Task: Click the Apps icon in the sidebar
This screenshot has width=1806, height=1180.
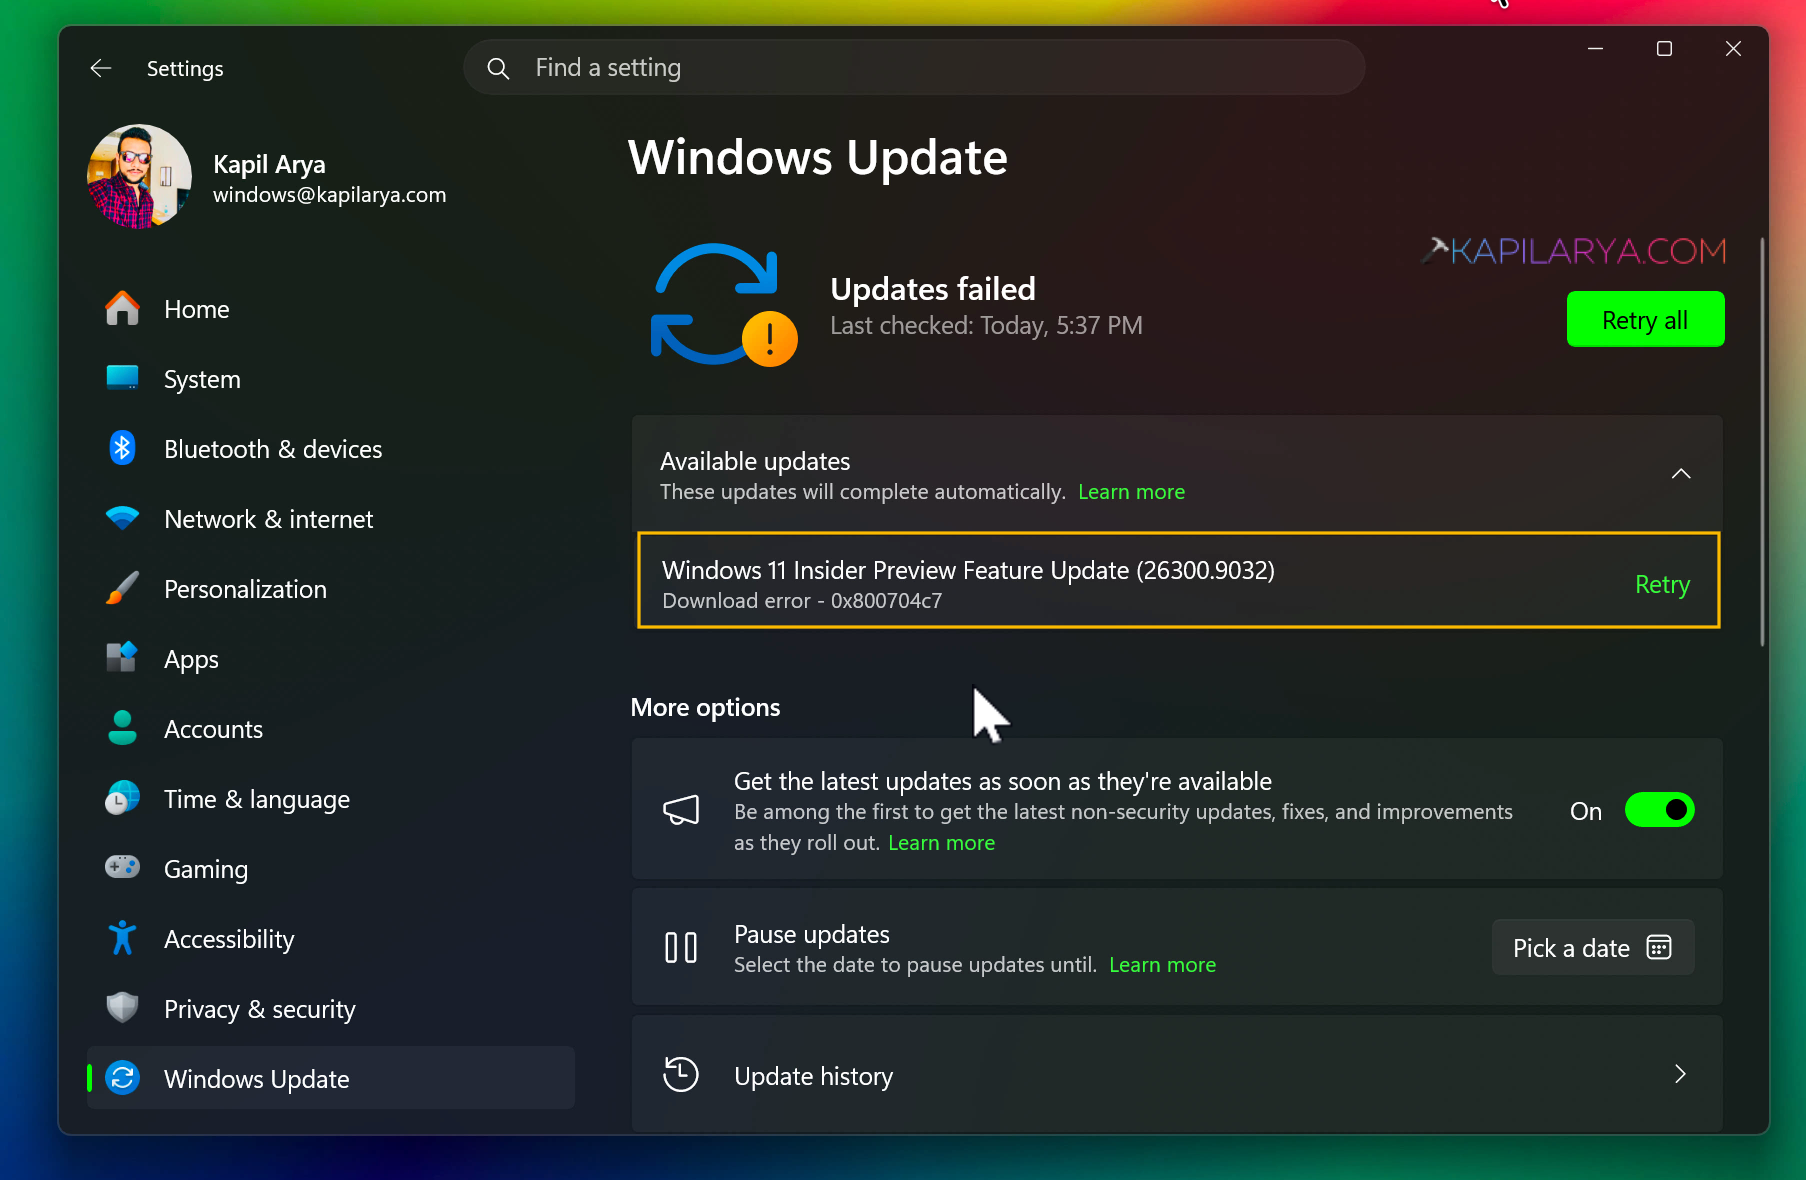Action: point(122,658)
